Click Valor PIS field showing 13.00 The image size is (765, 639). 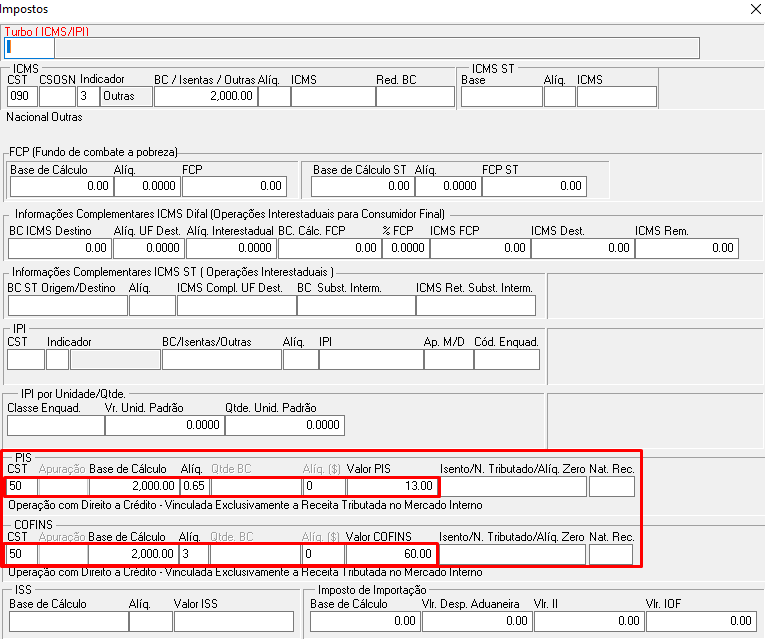pyautogui.click(x=392, y=486)
